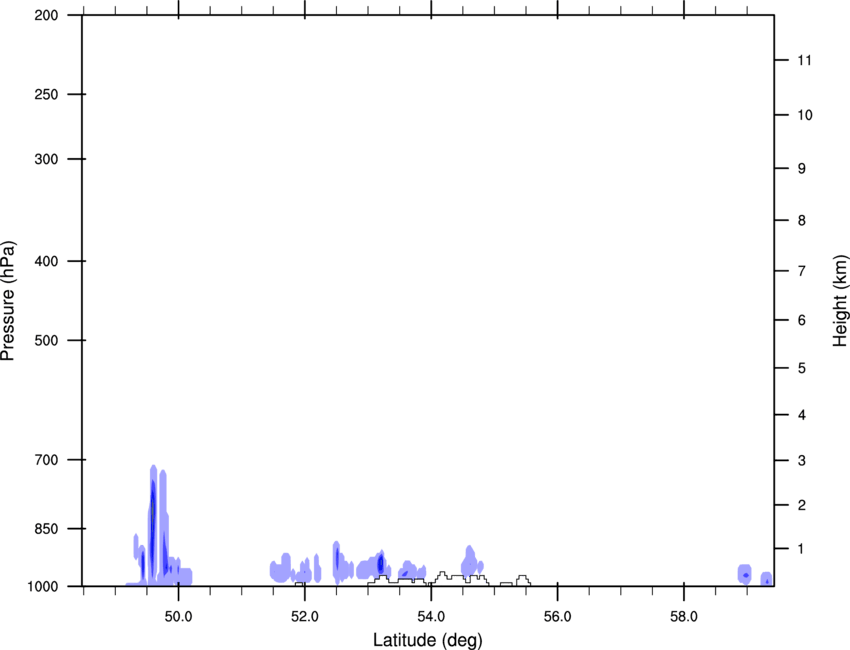Click the 54.0 latitude tick label

pyautogui.click(x=431, y=617)
